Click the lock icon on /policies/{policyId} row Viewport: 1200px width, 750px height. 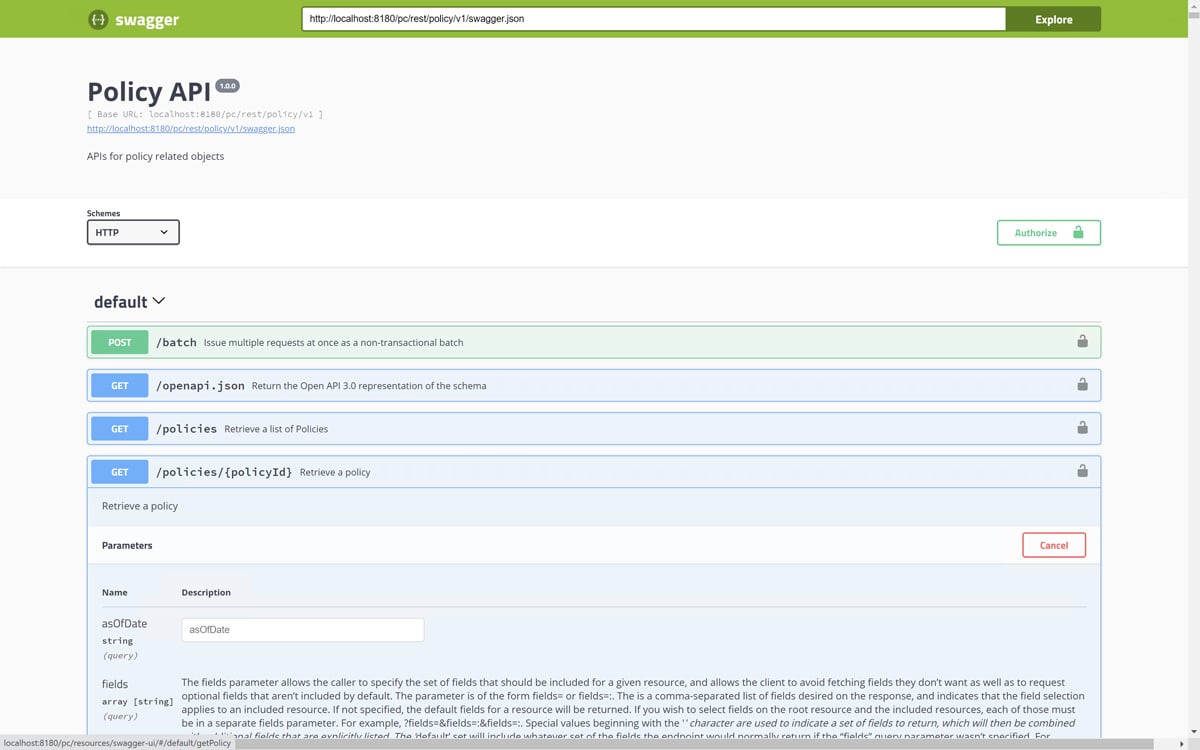(1082, 470)
